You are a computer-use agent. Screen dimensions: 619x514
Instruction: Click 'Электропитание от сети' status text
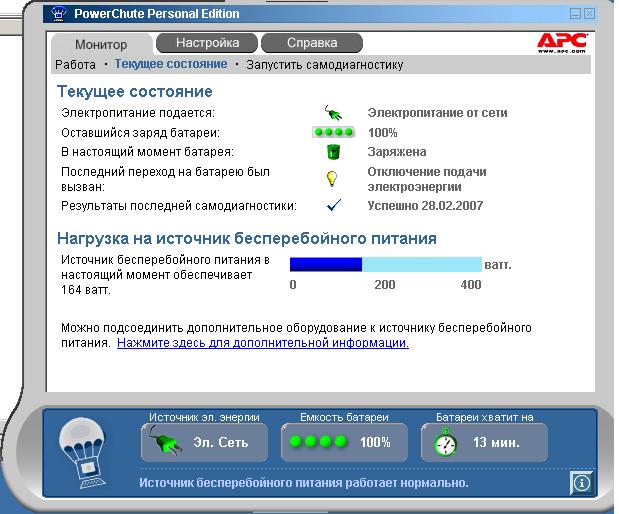tap(437, 113)
